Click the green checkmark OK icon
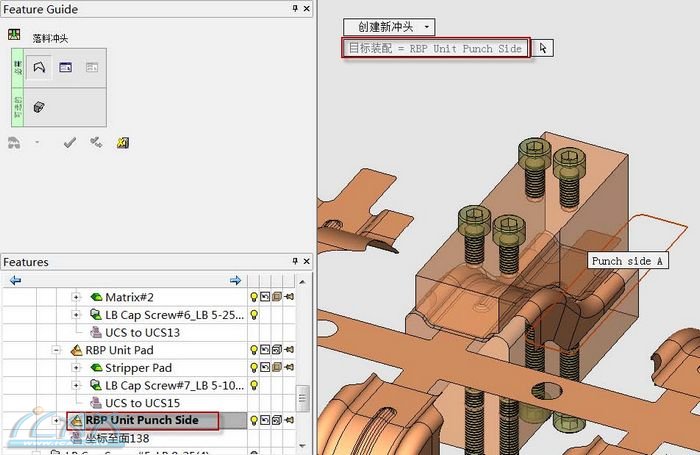The width and height of the screenshot is (700, 455). coord(69,142)
